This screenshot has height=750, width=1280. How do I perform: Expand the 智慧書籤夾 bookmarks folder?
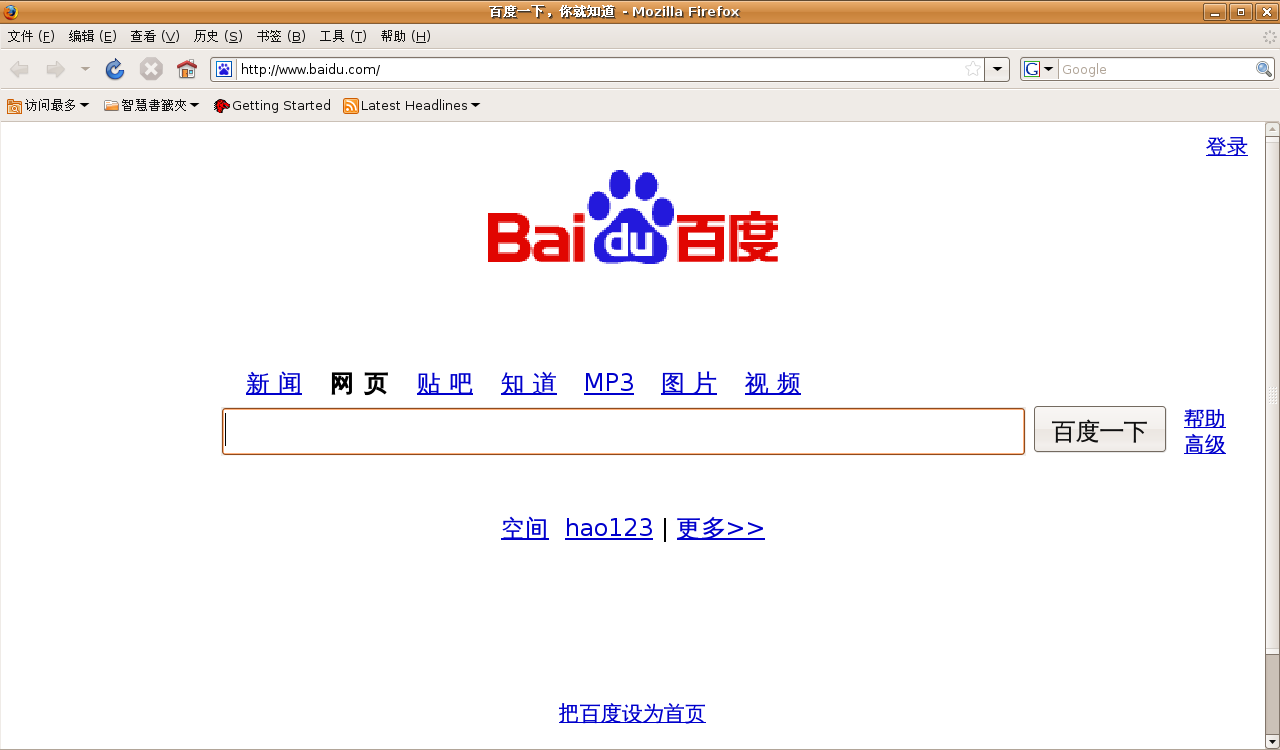click(151, 105)
